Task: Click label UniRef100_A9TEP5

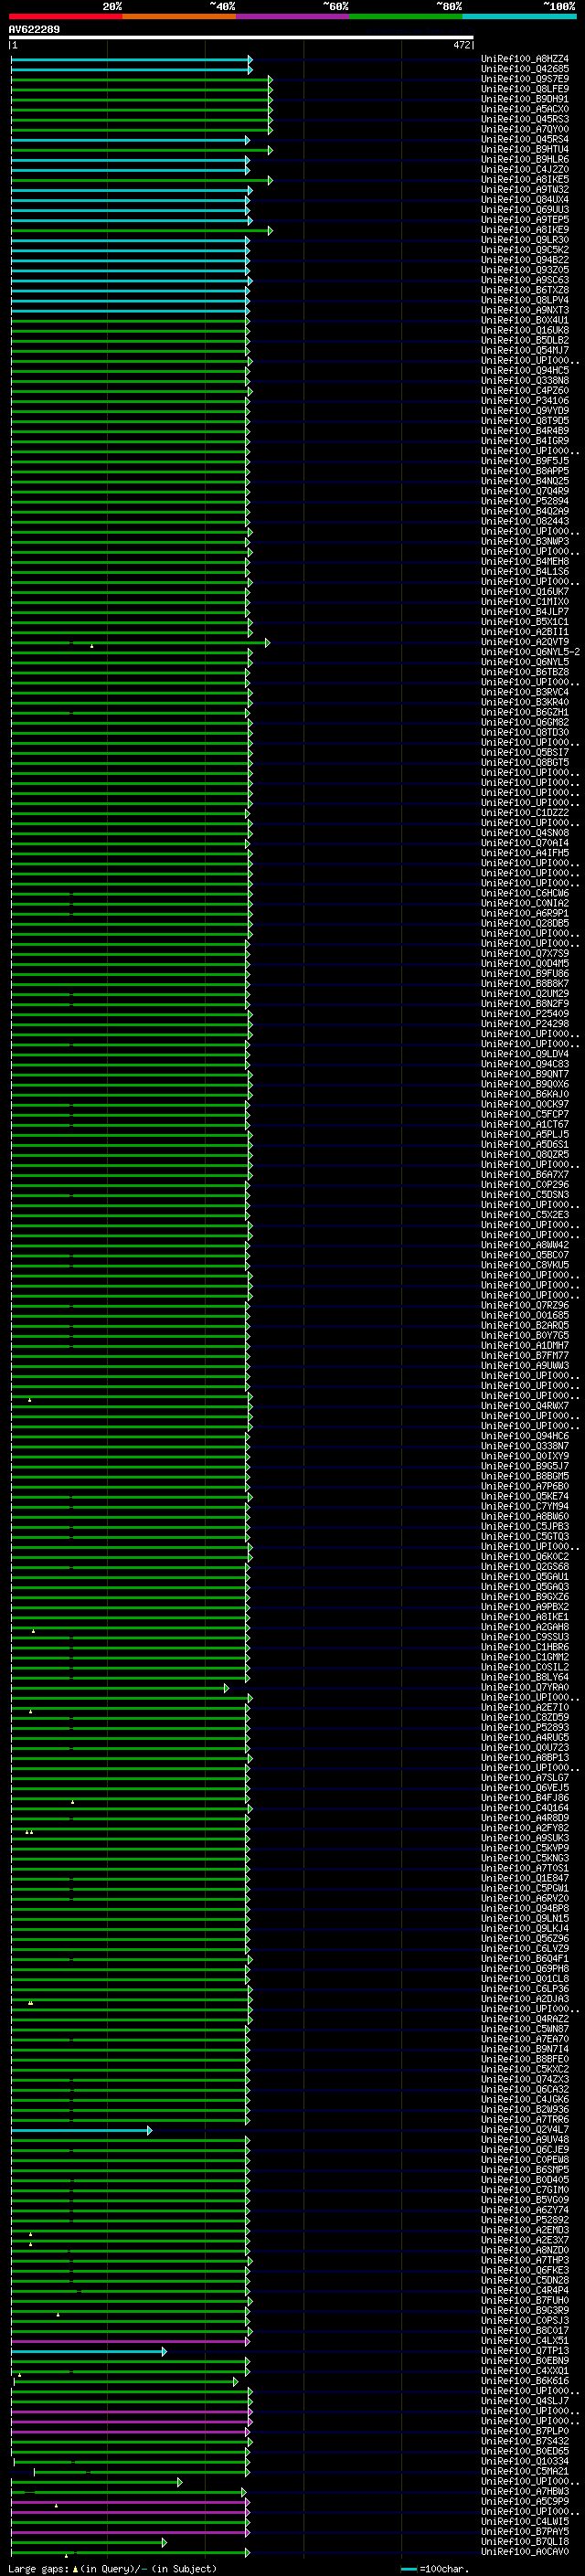Action: tap(525, 219)
